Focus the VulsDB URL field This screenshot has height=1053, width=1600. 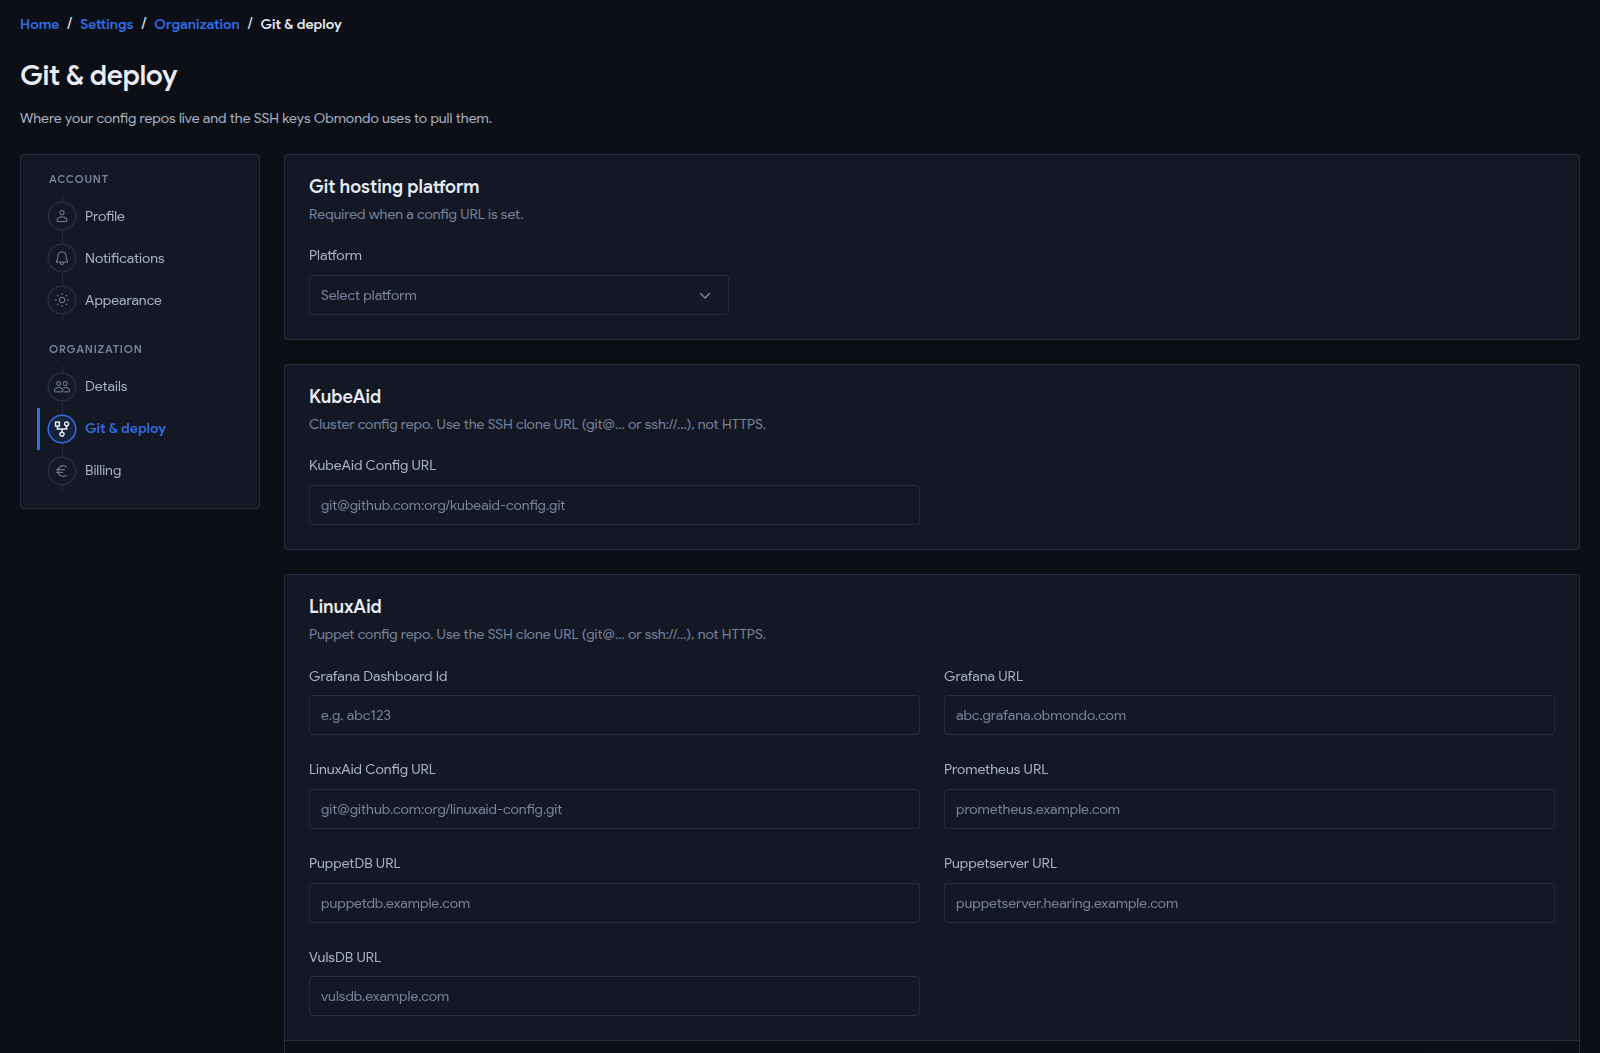click(x=614, y=996)
